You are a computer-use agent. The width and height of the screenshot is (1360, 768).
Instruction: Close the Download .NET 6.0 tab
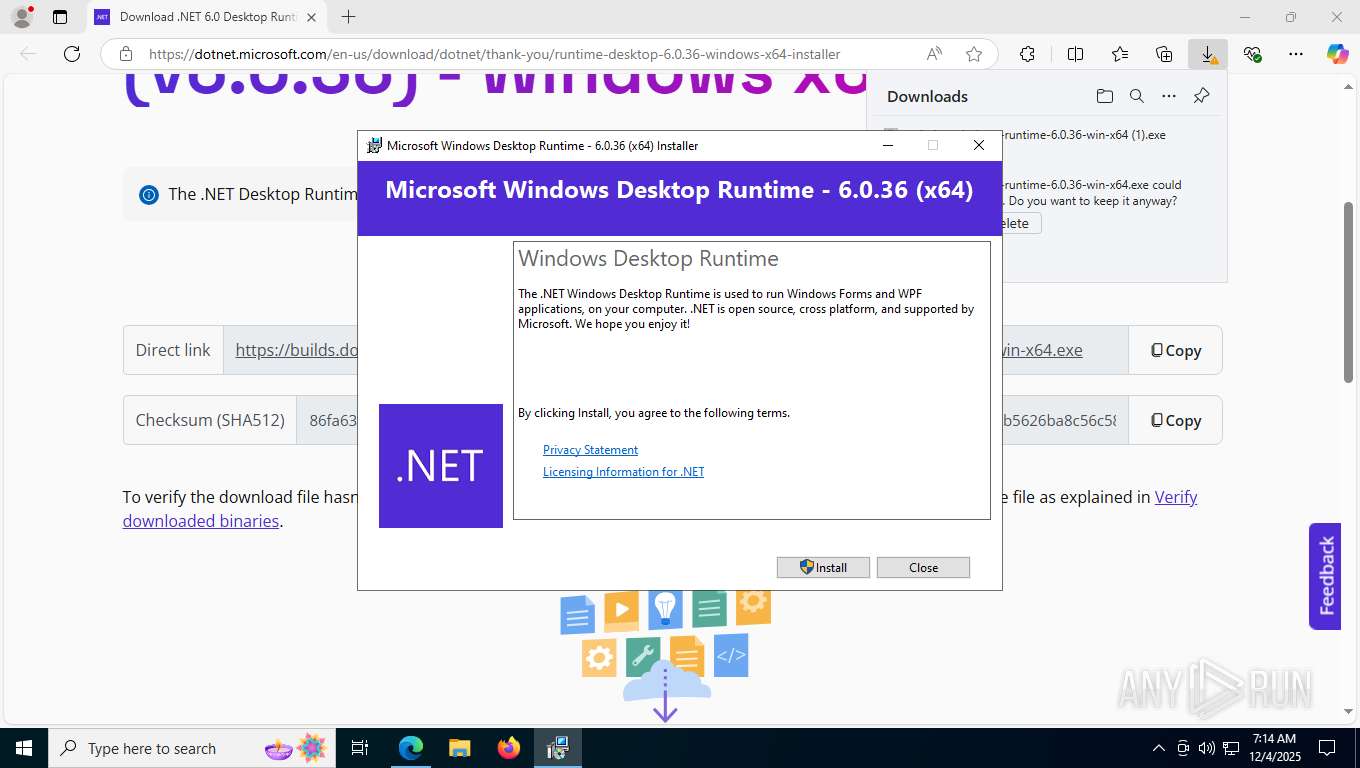pos(311,17)
